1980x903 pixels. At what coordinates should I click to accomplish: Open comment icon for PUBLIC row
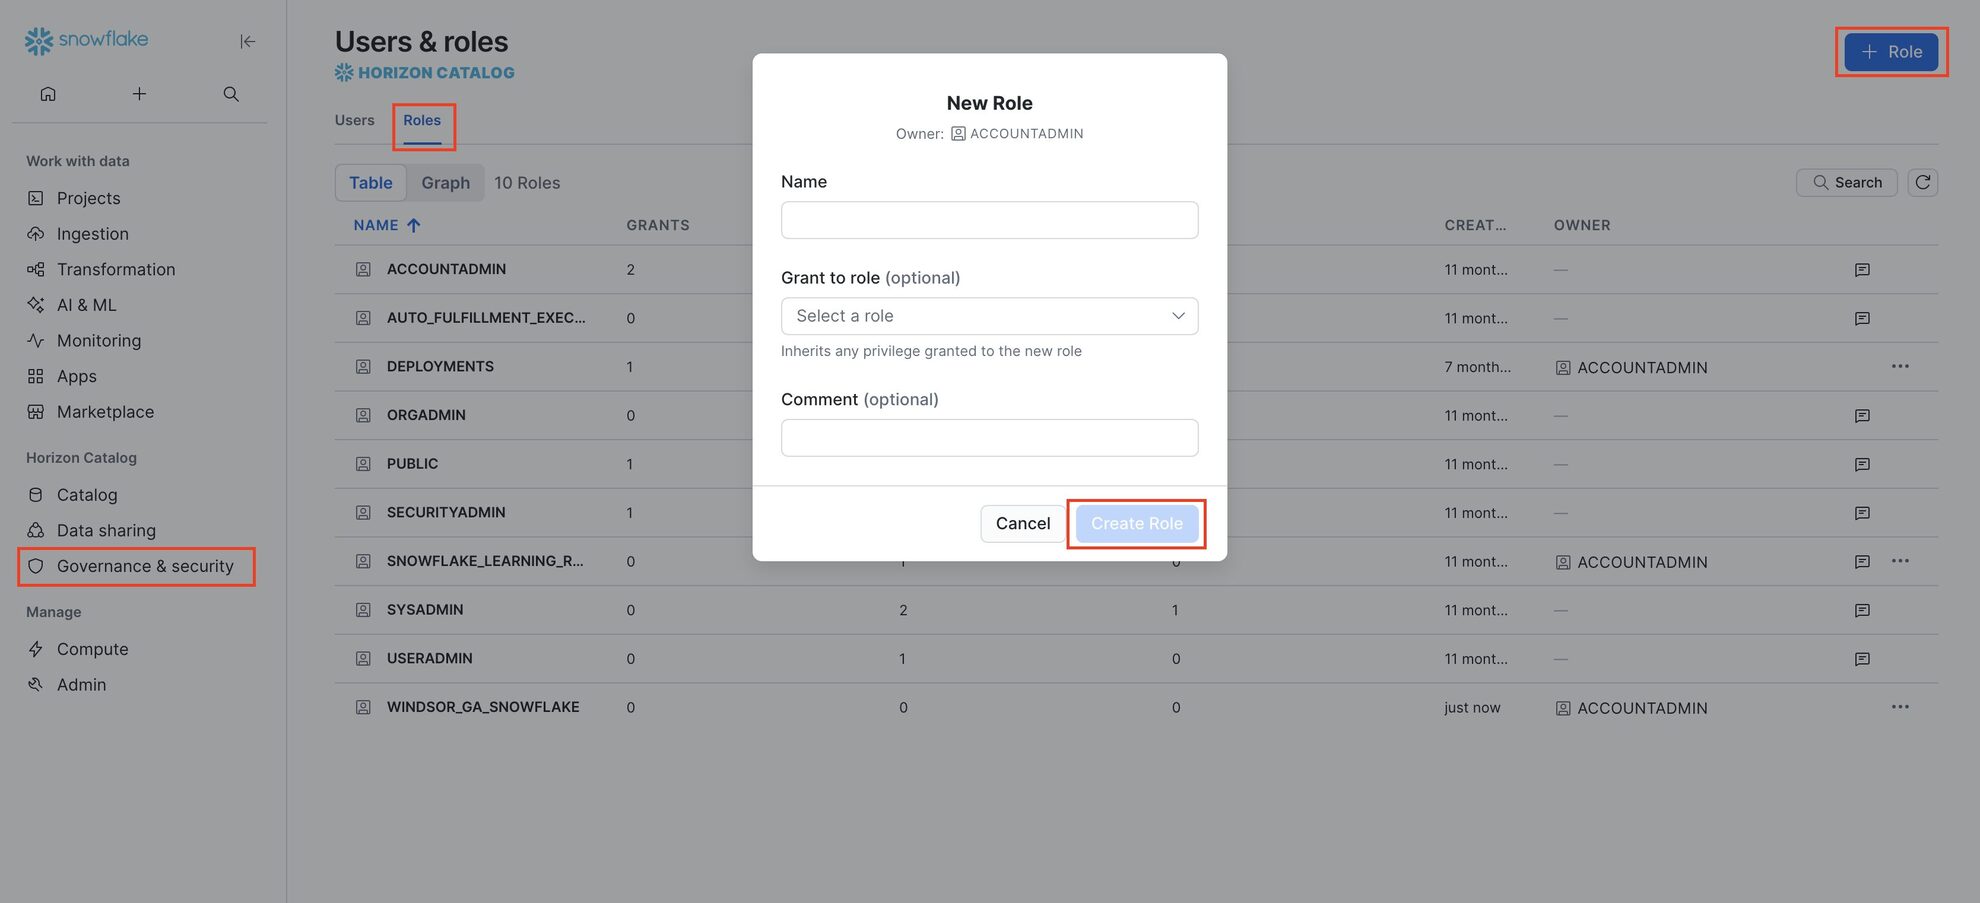[1862, 464]
